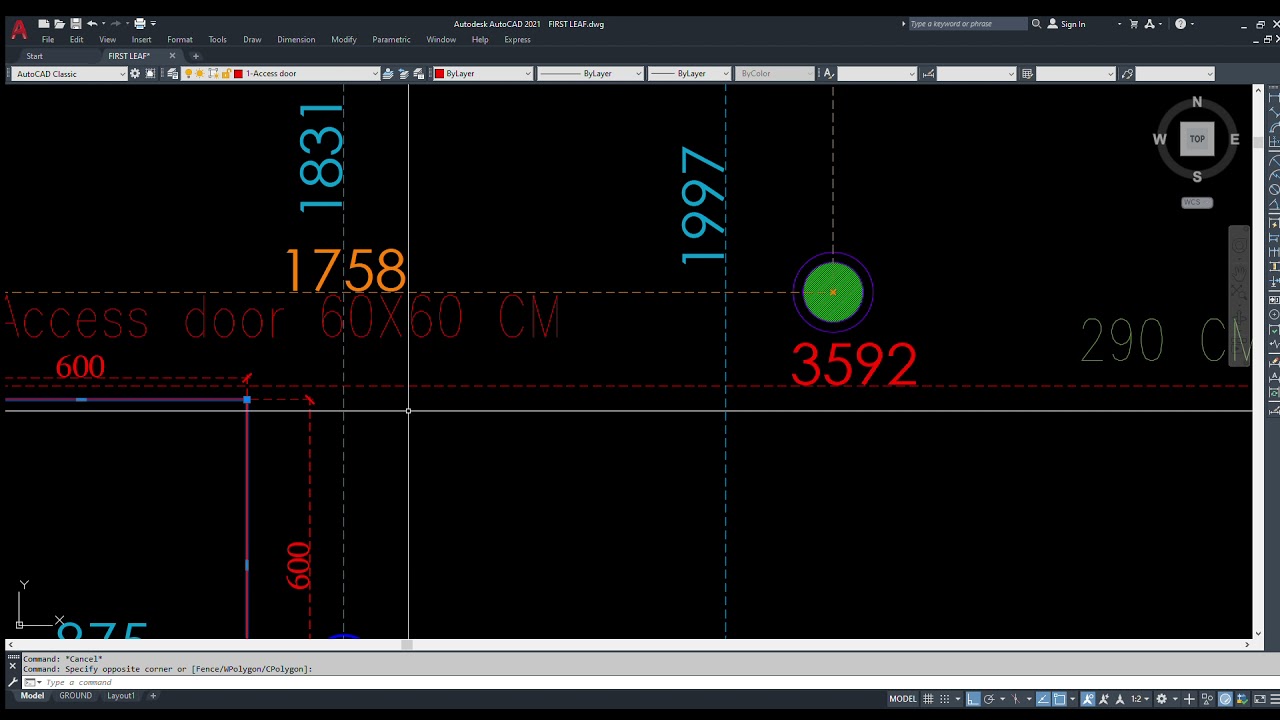Click the red layer color swatch
Viewport: 1280px width, 720px height.
(x=238, y=73)
